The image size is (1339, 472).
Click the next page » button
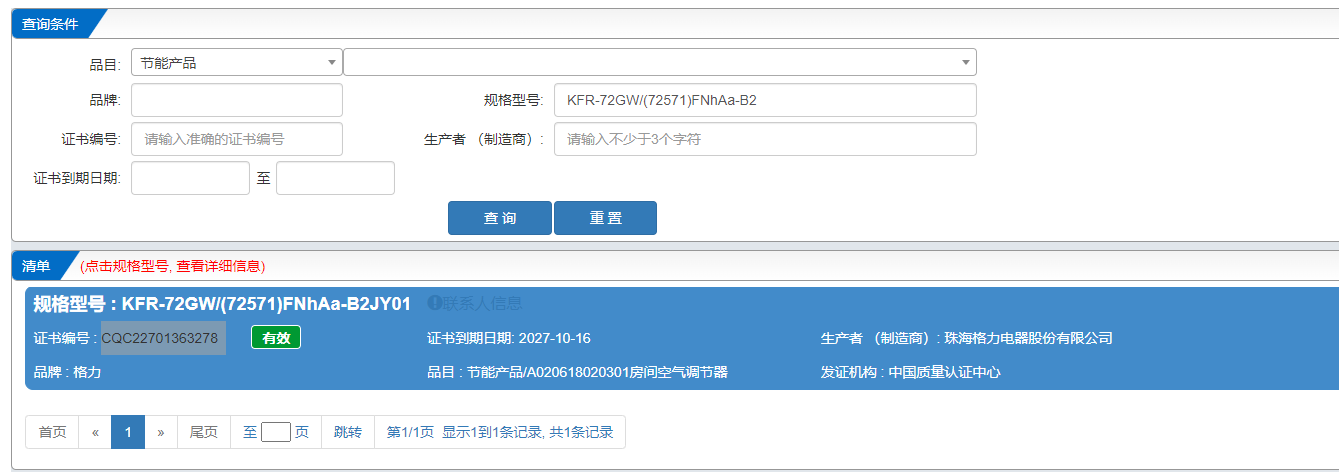[x=161, y=432]
